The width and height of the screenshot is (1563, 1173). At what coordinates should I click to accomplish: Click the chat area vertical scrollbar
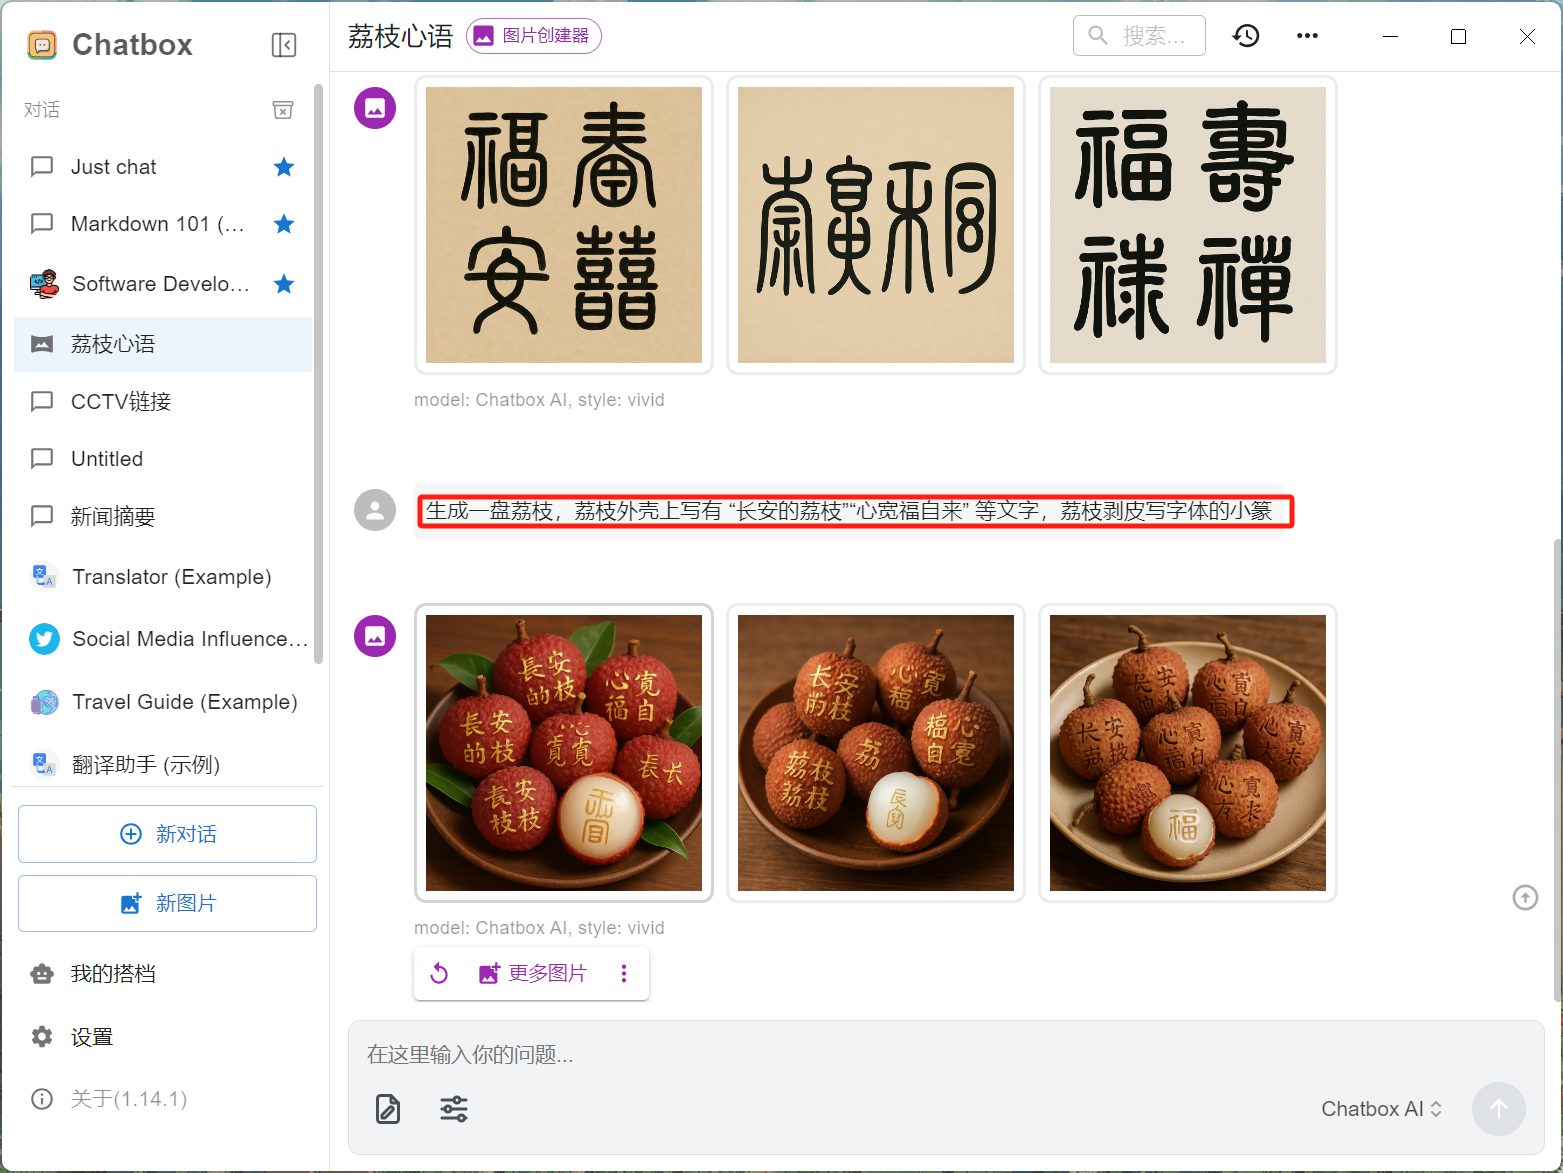(1557, 770)
